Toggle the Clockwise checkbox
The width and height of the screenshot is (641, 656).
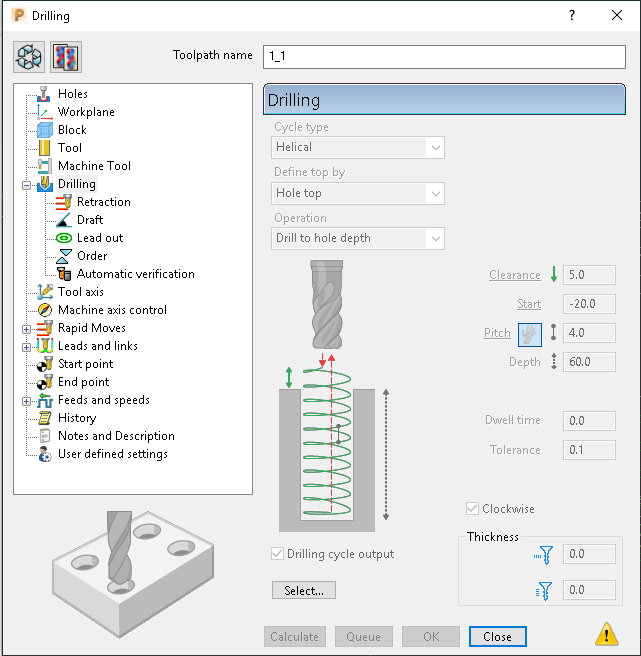472,509
